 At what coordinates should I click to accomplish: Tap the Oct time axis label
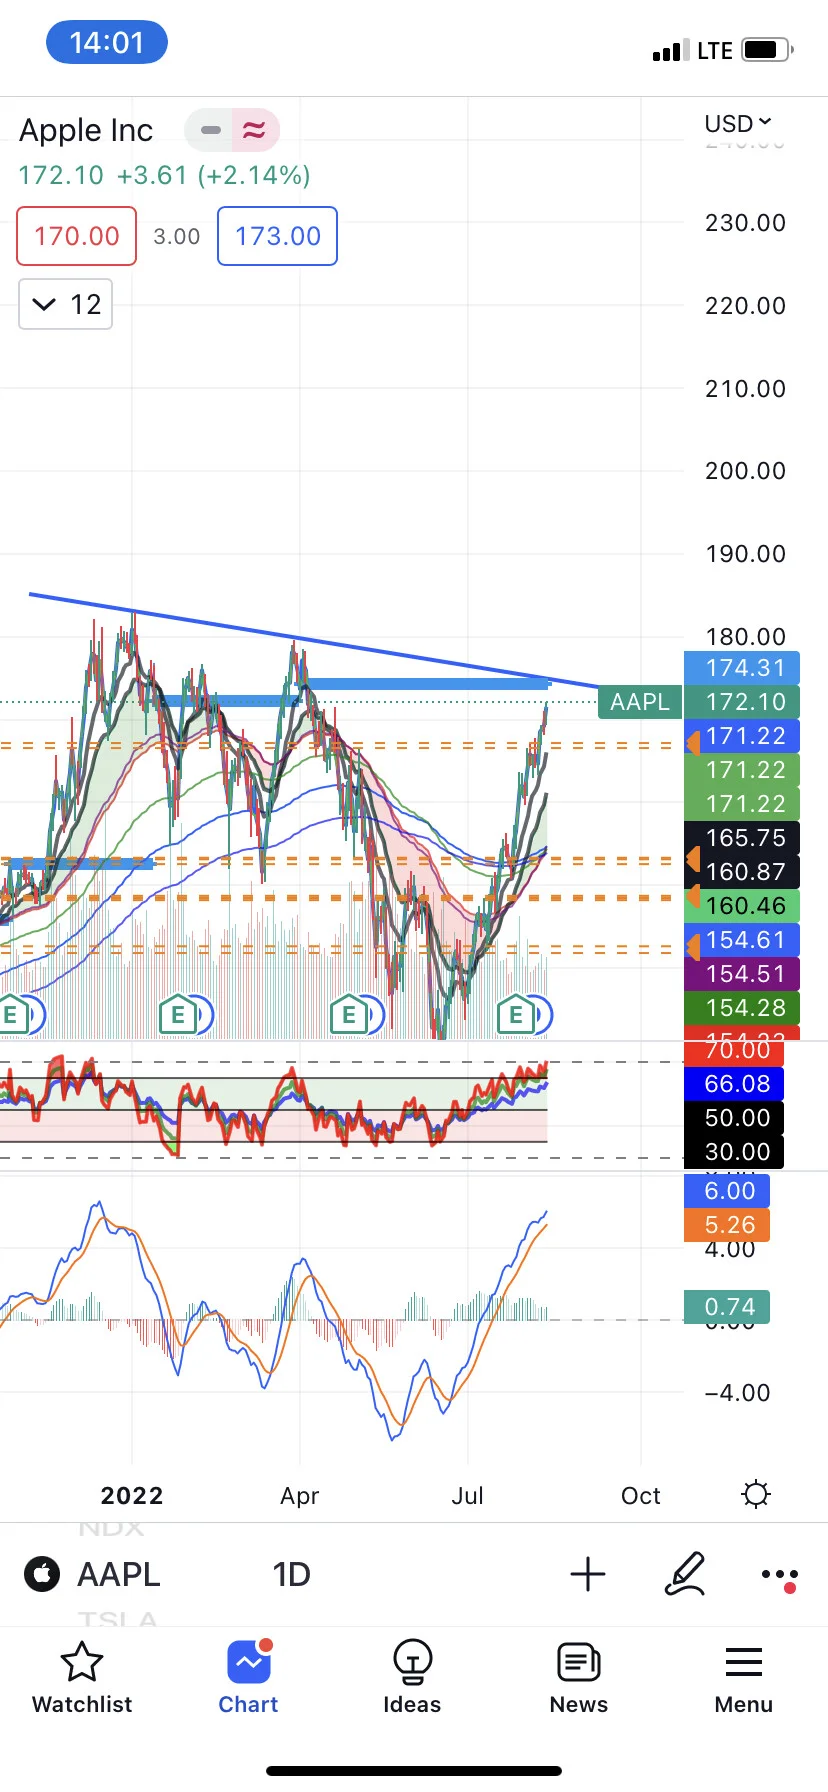[640, 1496]
